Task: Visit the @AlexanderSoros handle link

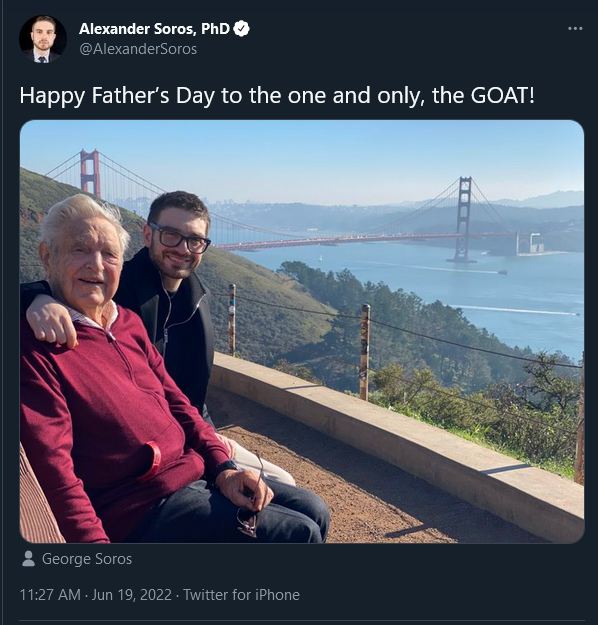Action: pos(138,49)
